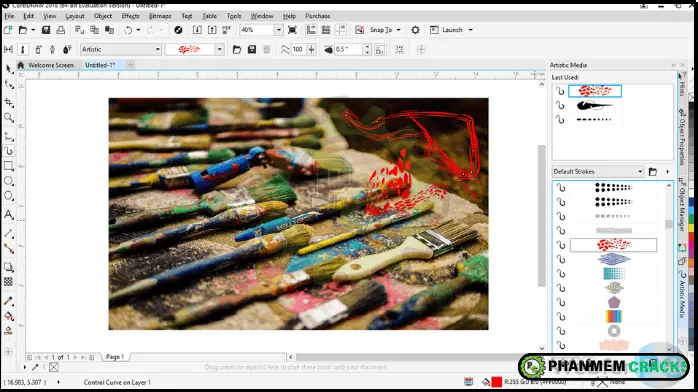Select the Shape edit tool

coord(9,85)
